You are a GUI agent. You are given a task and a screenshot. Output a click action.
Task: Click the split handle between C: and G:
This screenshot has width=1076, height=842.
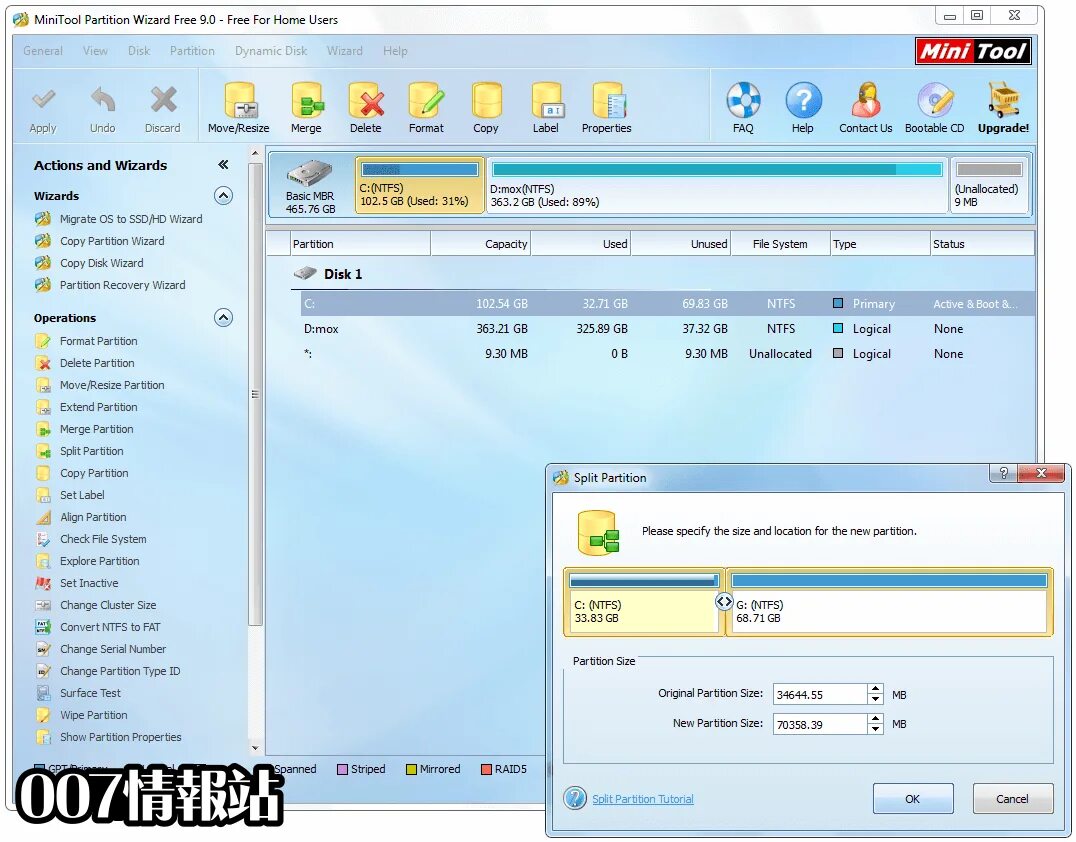[x=724, y=602]
